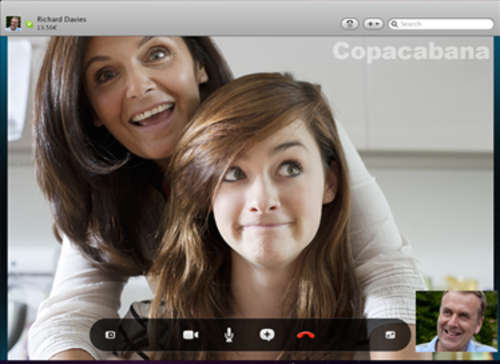Toggle full screen view icon
Screen dimensions: 500x364
click(390, 335)
